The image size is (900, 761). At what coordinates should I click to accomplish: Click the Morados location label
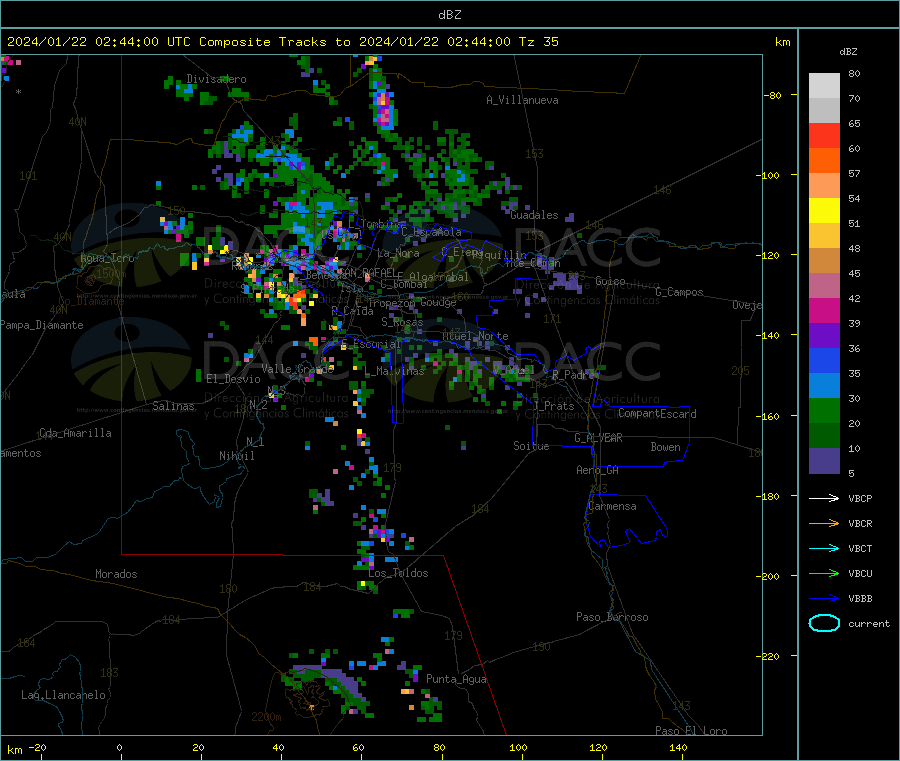[x=117, y=574]
